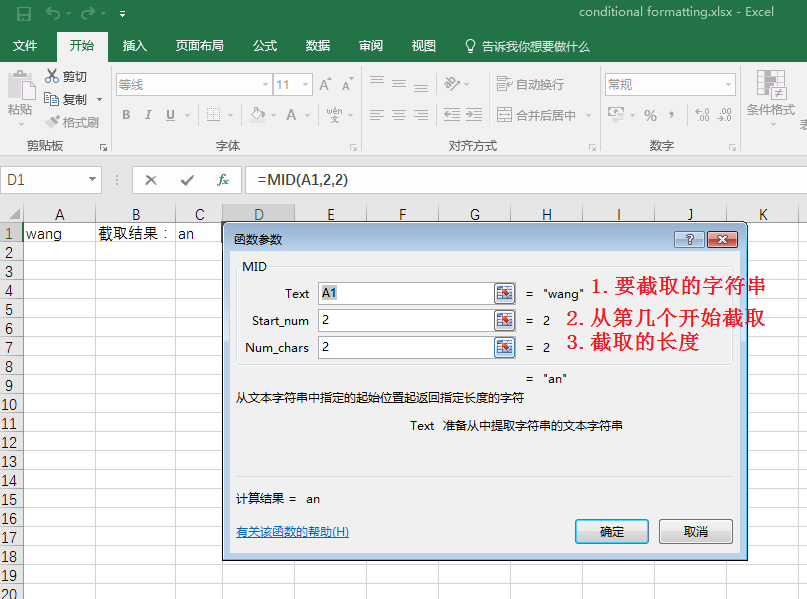Click the Redo arrow icon
807x599 pixels.
[x=88, y=13]
